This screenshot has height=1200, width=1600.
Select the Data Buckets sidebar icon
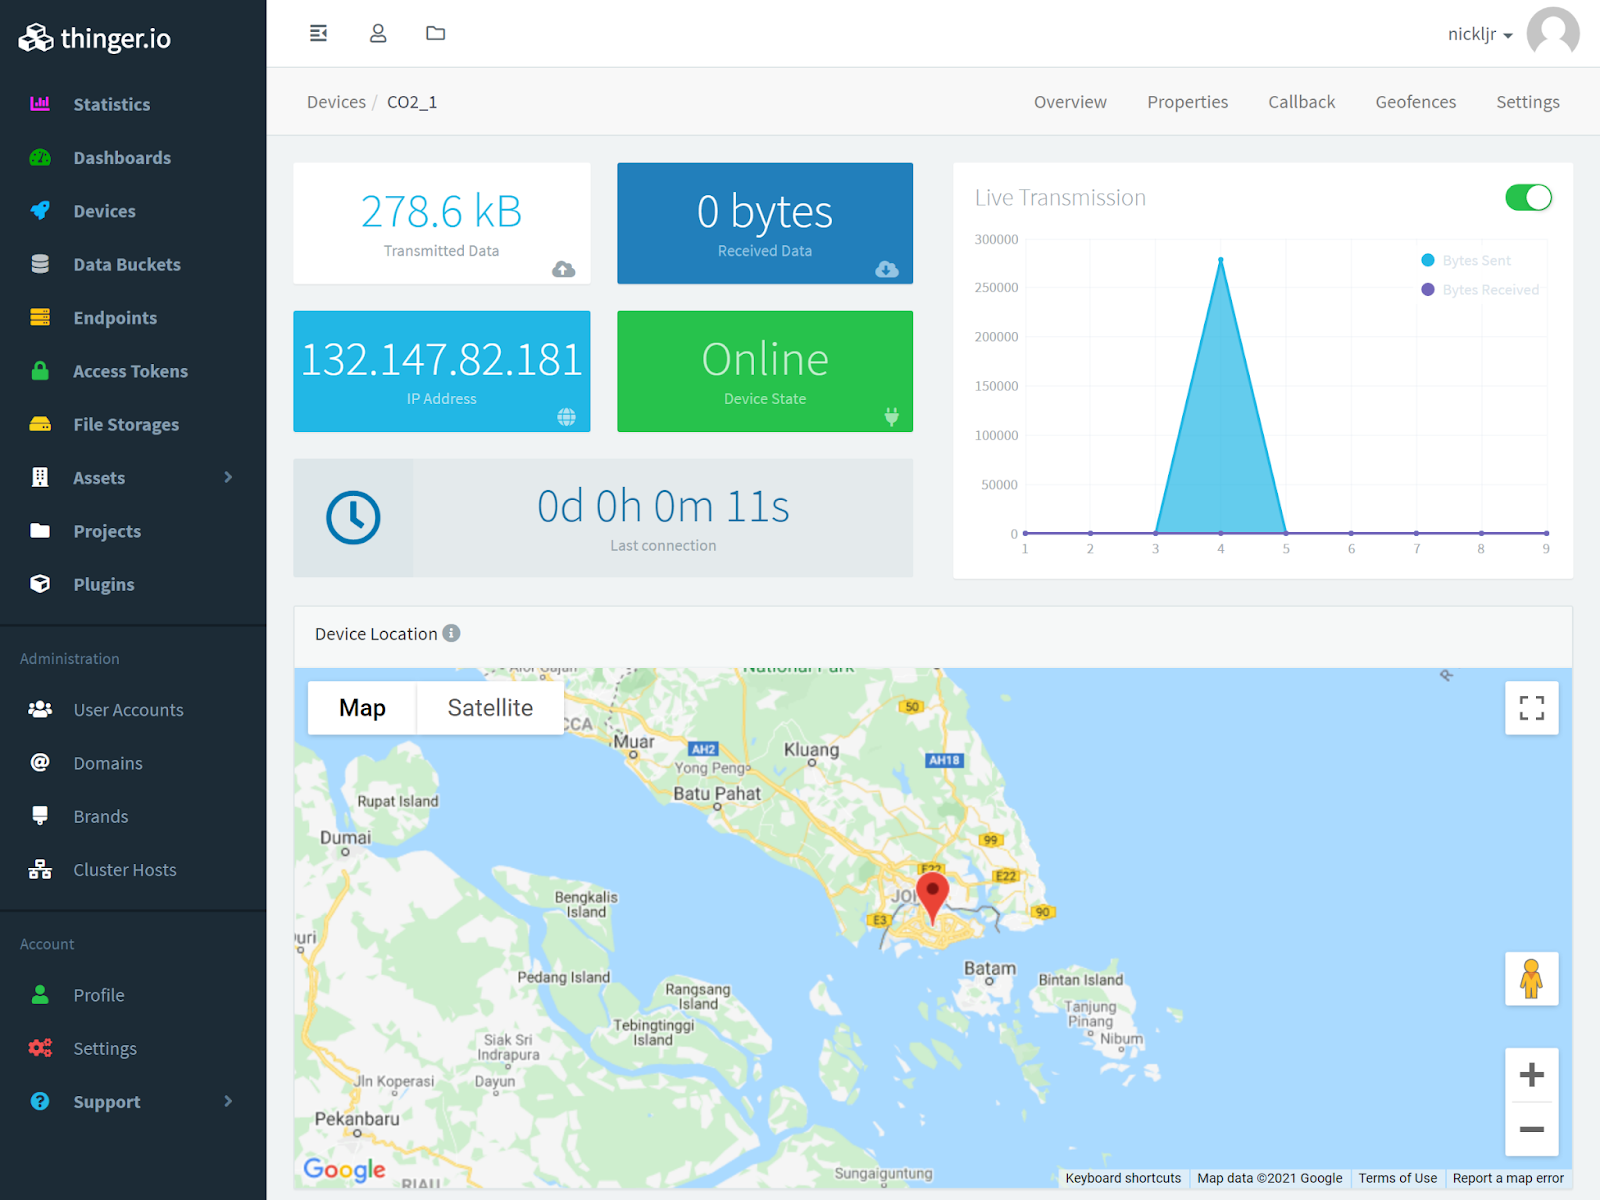click(40, 264)
